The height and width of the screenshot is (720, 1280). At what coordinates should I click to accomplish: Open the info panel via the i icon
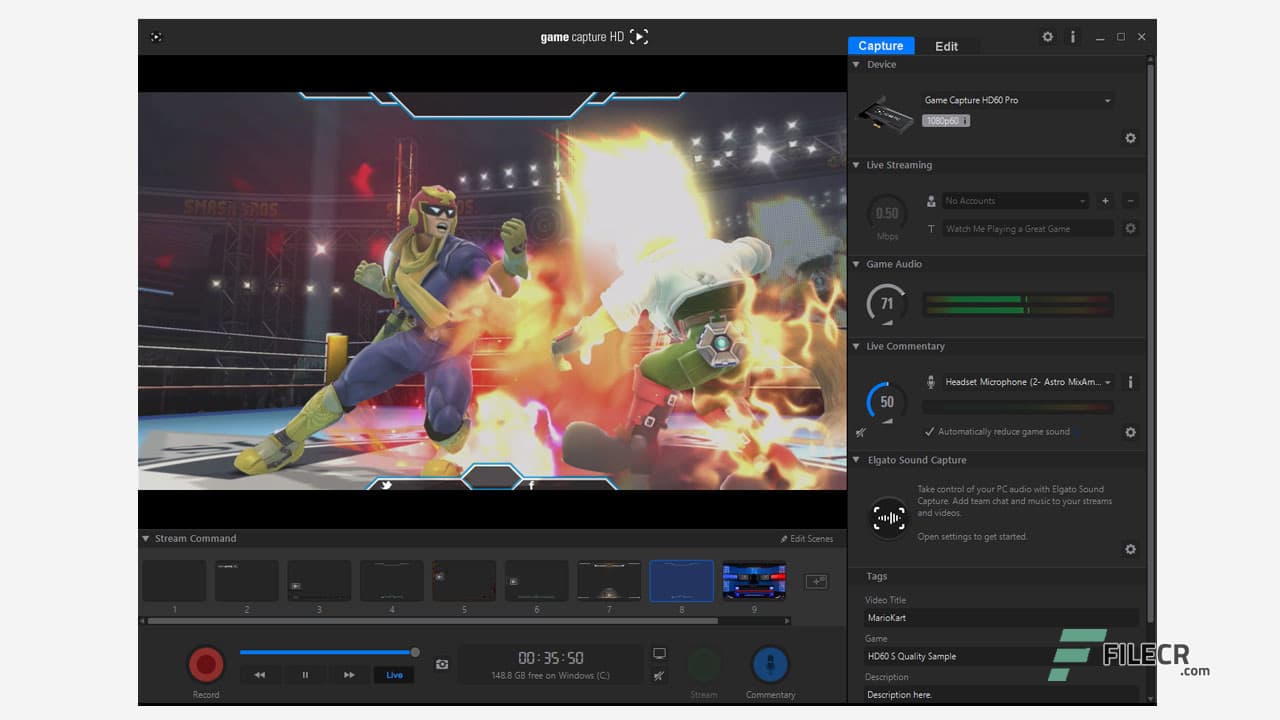(x=1072, y=36)
